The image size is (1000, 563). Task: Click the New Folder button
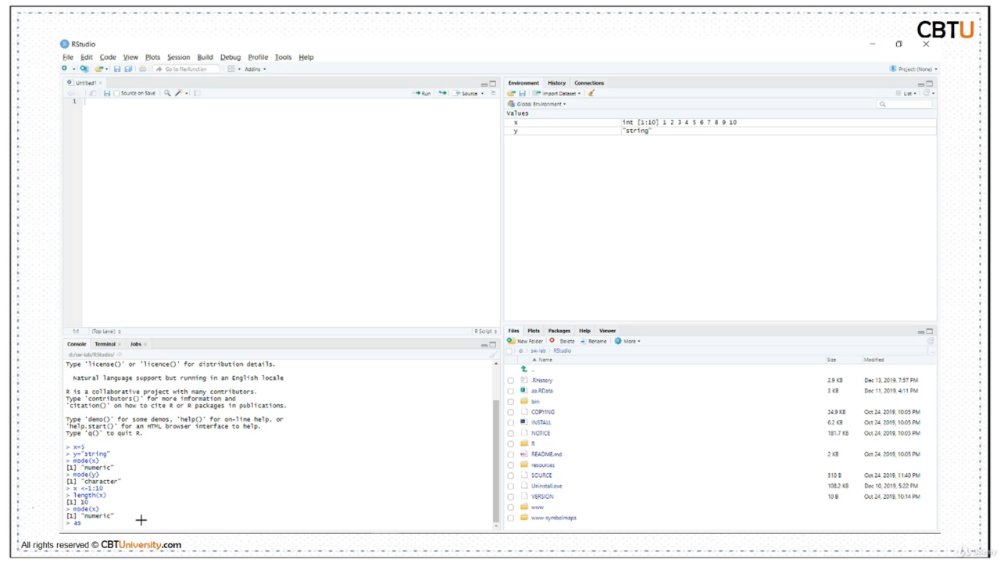click(525, 341)
